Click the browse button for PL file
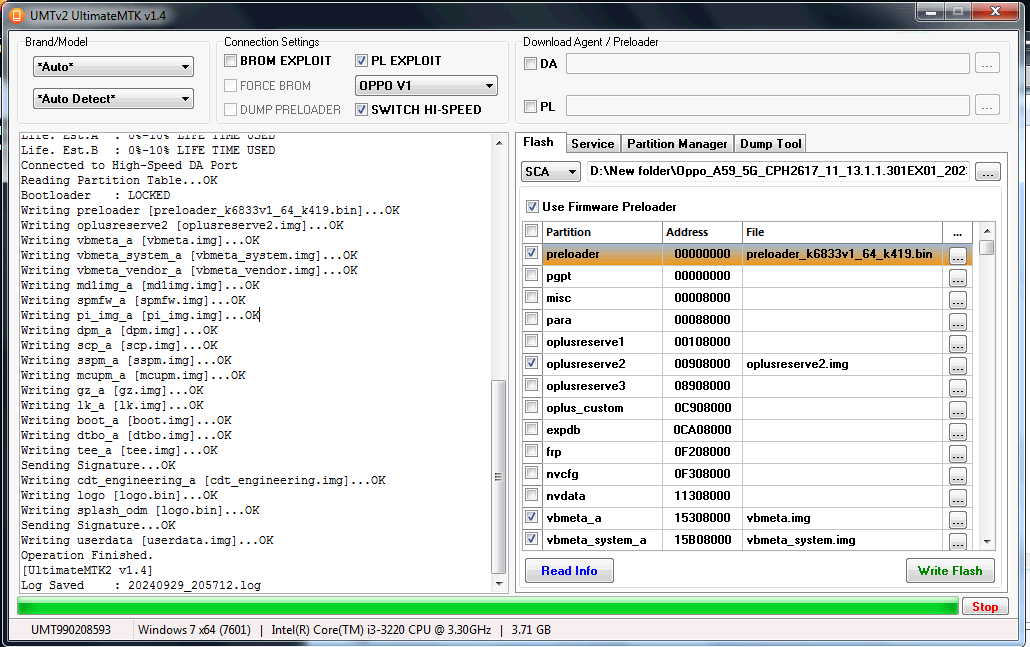 pos(987,106)
